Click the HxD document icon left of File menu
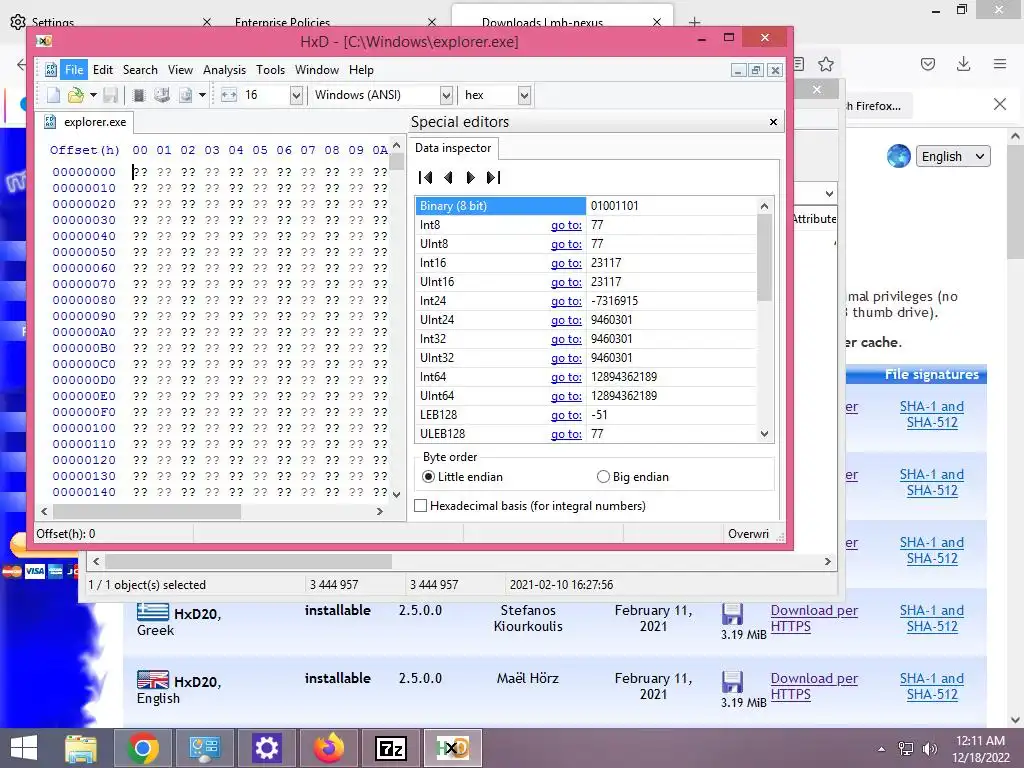Image resolution: width=1024 pixels, height=768 pixels. pyautogui.click(x=51, y=70)
